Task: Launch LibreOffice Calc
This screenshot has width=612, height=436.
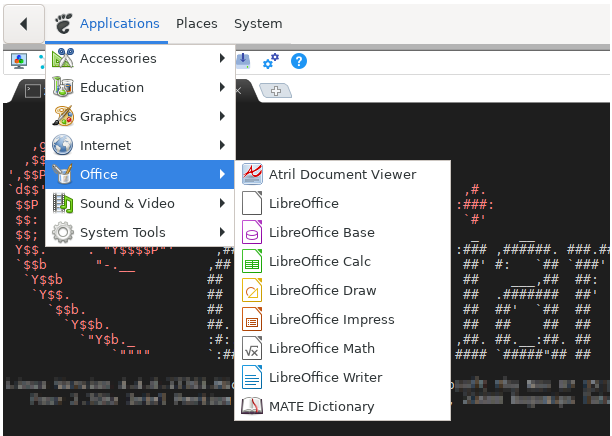Action: (x=342, y=261)
